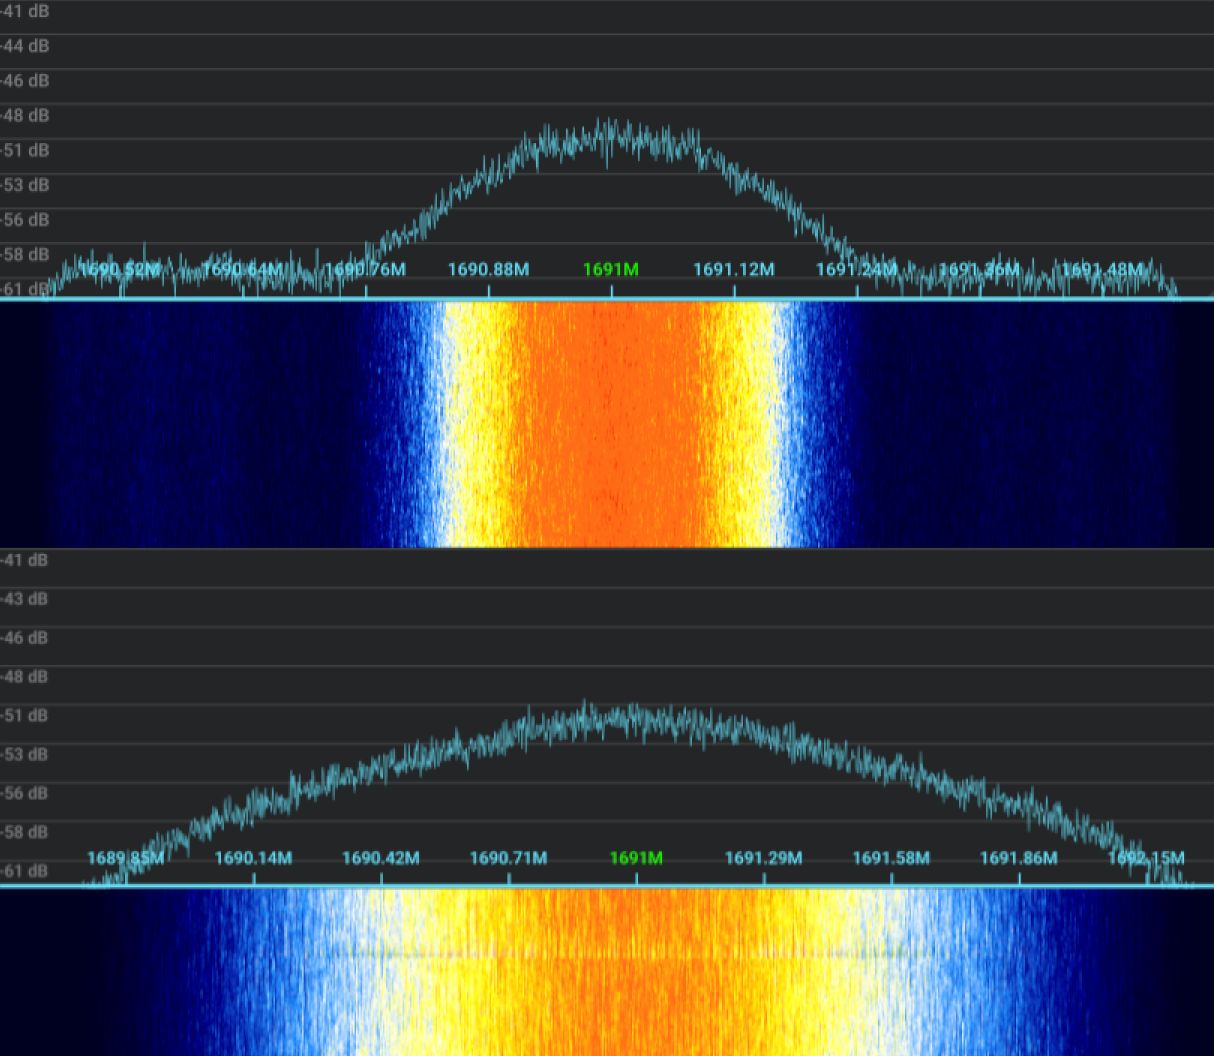Screen dimensions: 1214x1056
Task: Click the -48 dB gridline label on lower panel
Action: coord(24,677)
